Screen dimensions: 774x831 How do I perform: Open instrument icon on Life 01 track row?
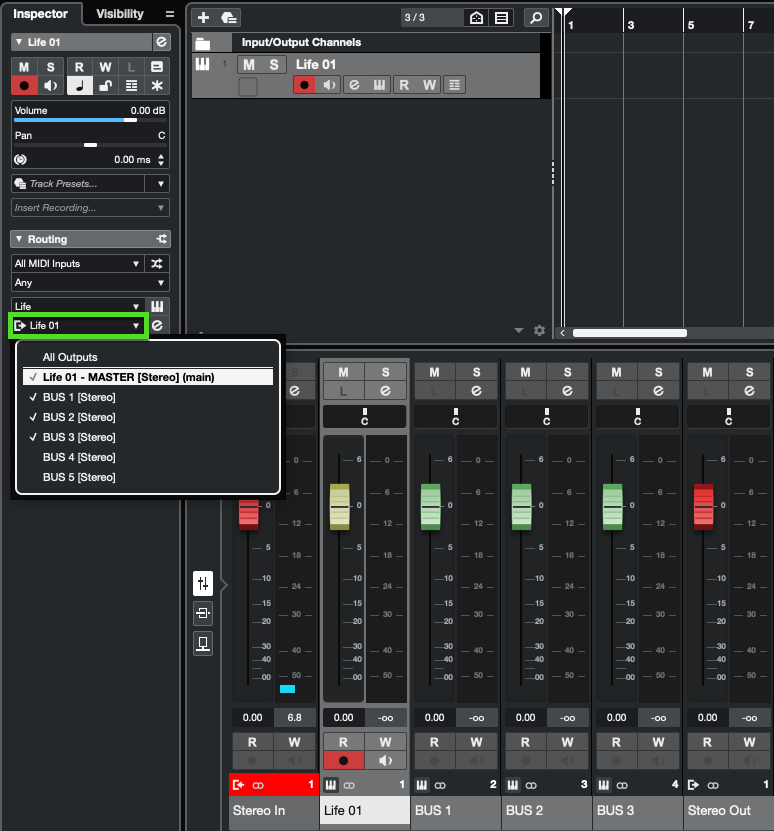[379, 85]
